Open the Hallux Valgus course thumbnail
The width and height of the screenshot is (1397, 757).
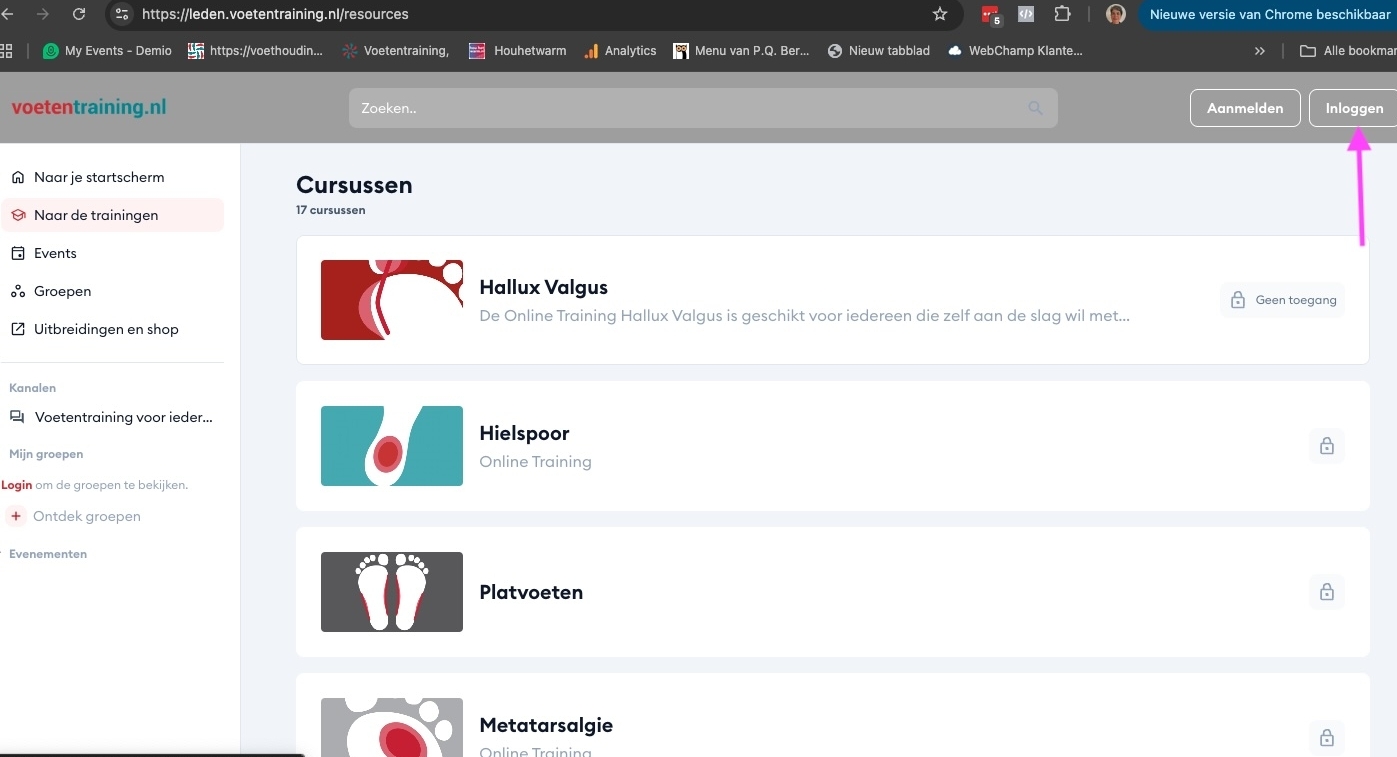(x=391, y=300)
